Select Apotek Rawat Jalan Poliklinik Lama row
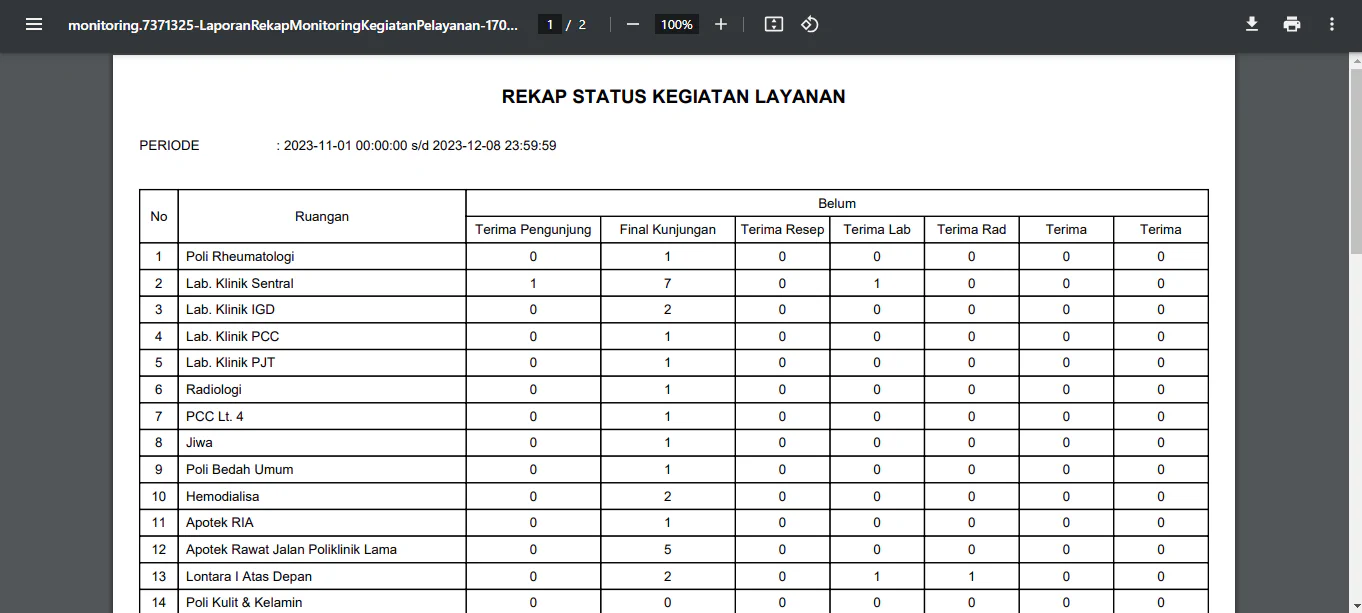Screen dimensions: 1362x613 coord(291,550)
